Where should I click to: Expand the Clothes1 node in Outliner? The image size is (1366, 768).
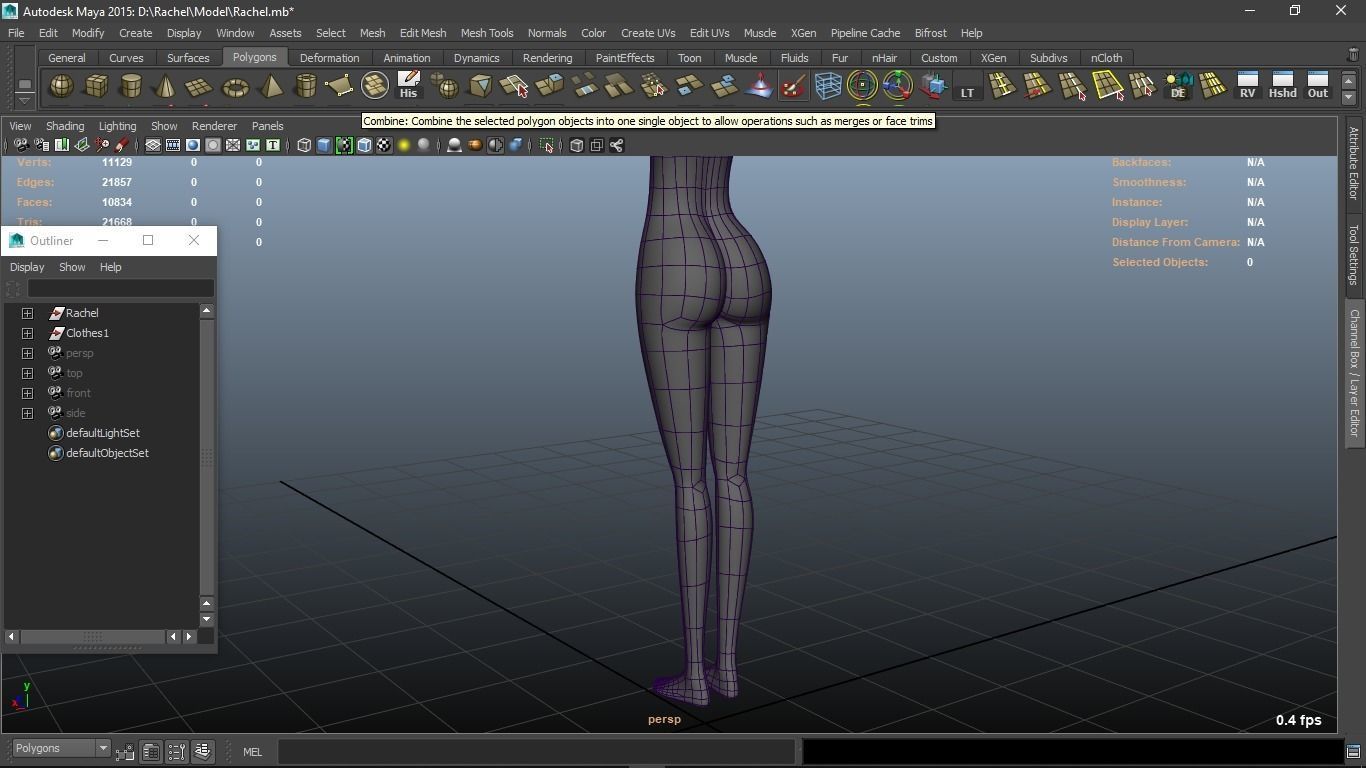click(x=28, y=333)
